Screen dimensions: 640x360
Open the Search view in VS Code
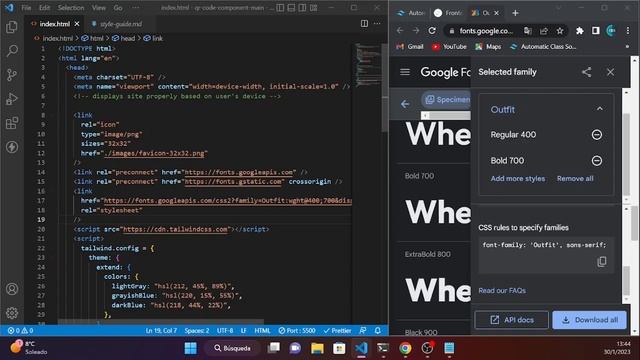[x=12, y=51]
